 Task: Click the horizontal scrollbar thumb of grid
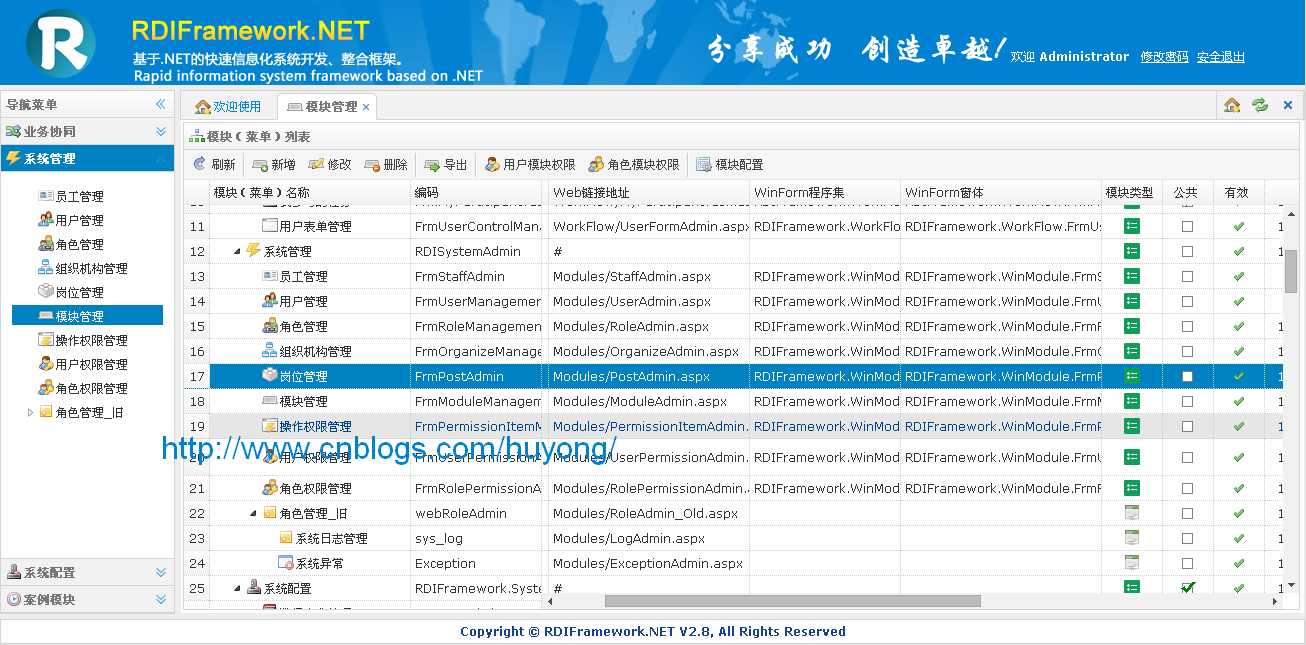pyautogui.click(x=792, y=601)
